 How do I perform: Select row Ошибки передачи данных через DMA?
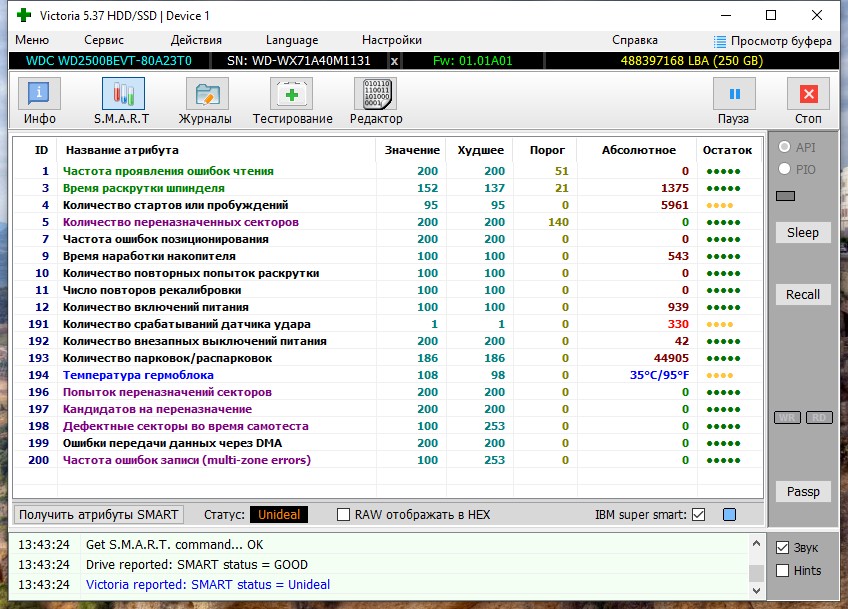[x=388, y=443]
